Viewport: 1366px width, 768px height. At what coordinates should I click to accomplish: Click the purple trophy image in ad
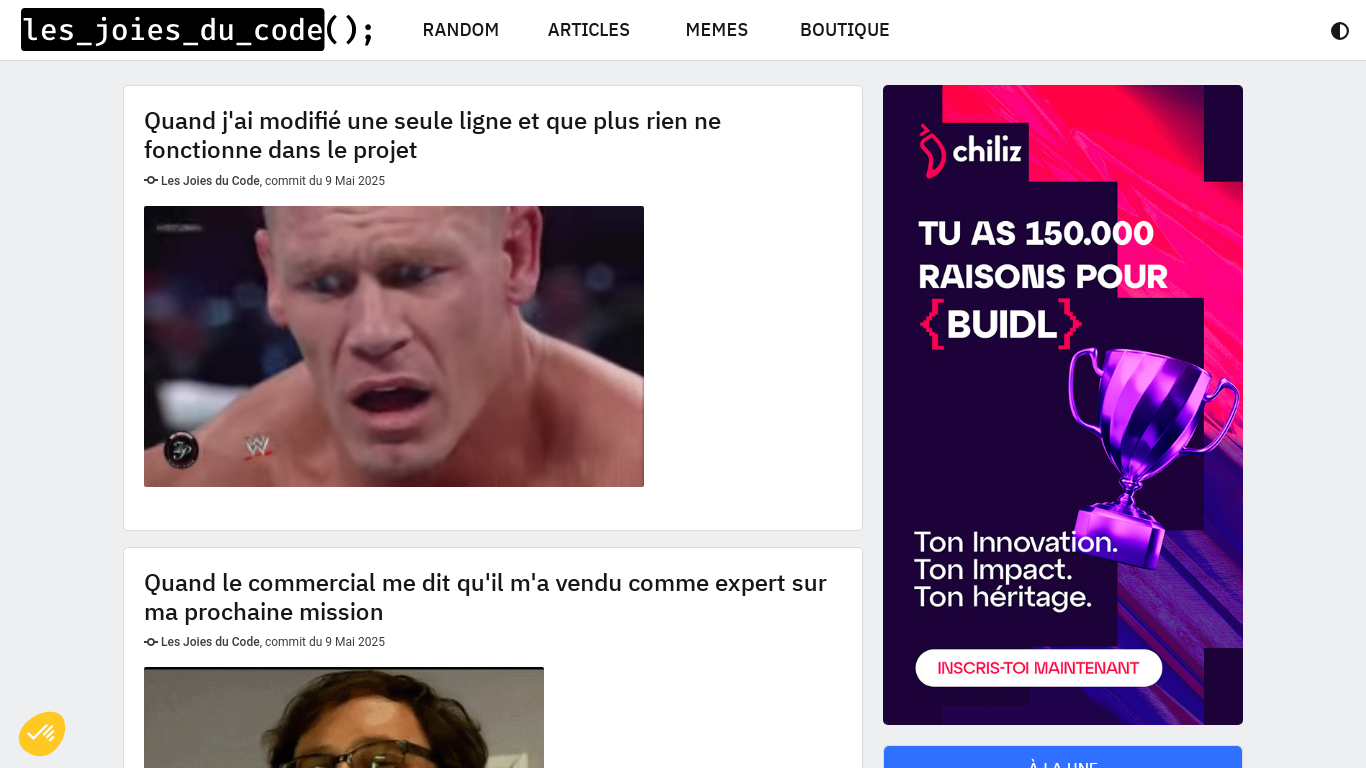tap(1150, 455)
